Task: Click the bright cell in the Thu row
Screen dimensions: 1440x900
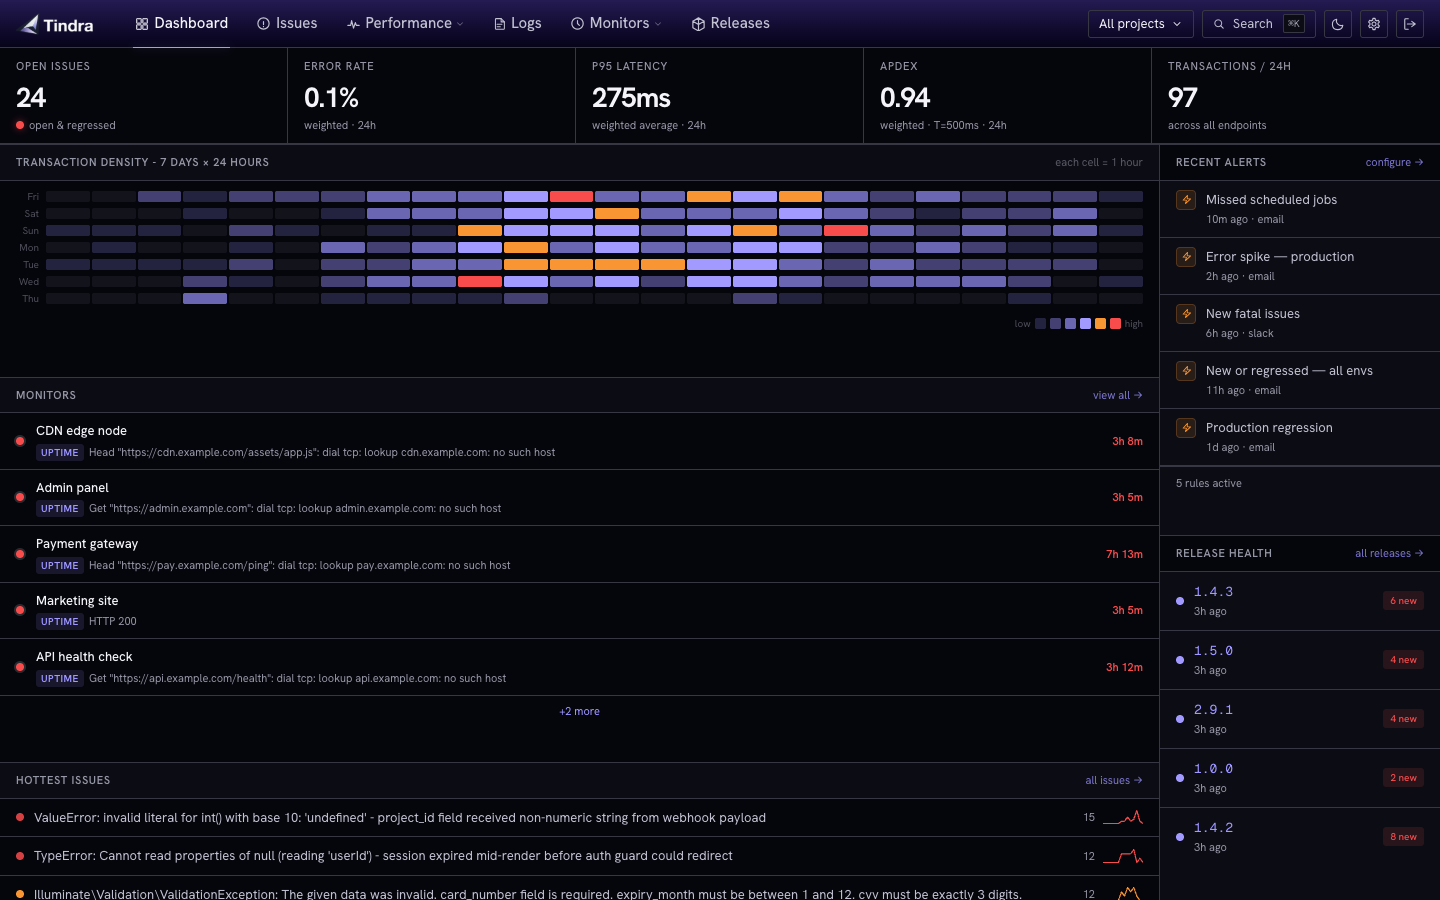Action: tap(205, 299)
